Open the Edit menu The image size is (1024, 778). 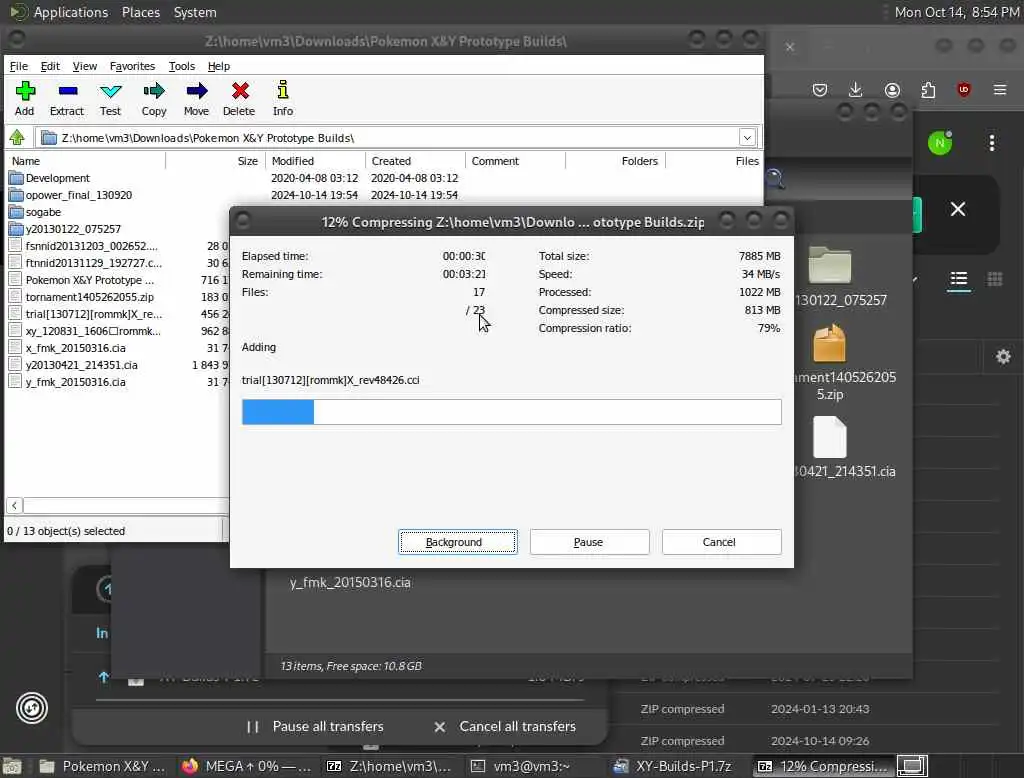50,66
